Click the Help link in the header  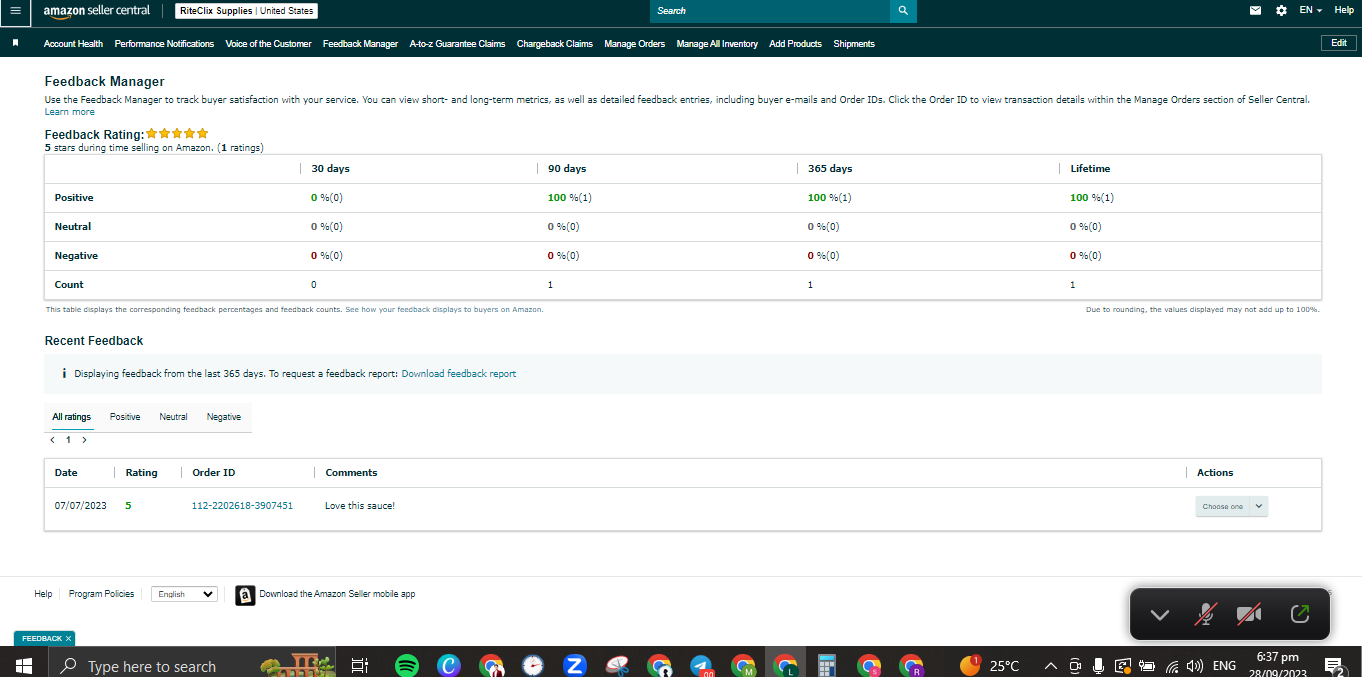[1344, 10]
